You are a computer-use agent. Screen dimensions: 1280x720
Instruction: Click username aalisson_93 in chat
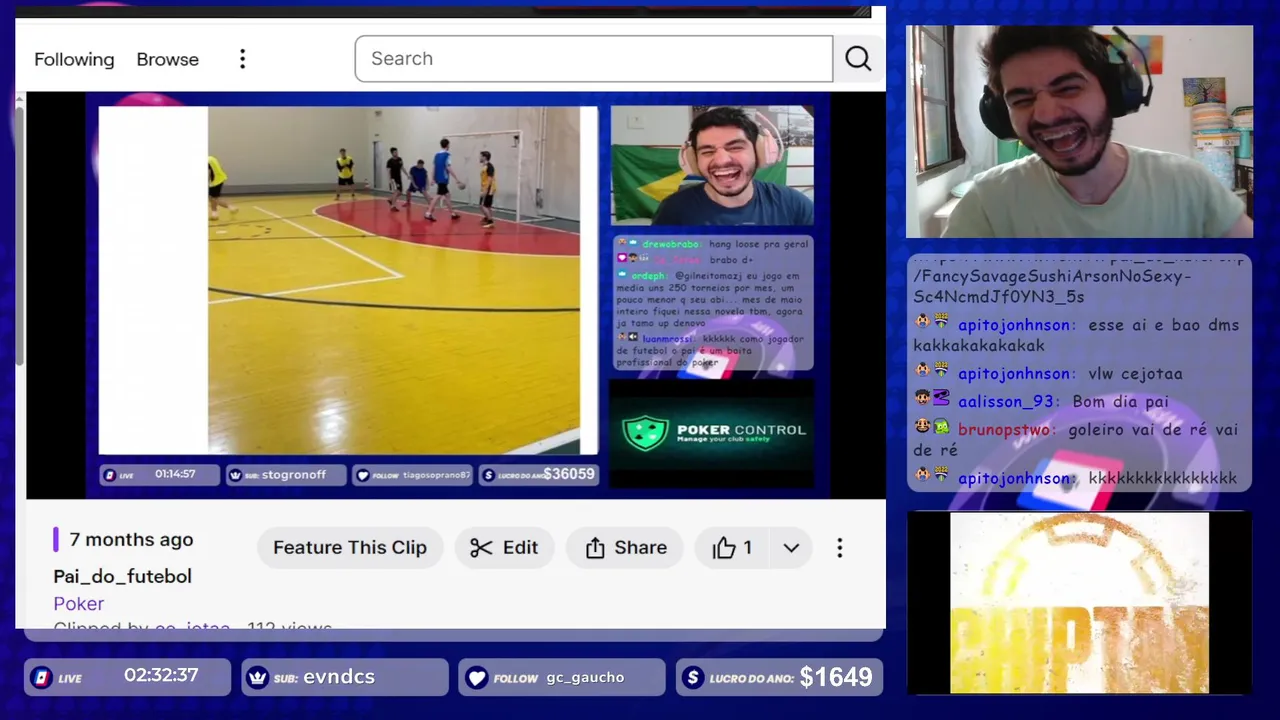[1006, 401]
